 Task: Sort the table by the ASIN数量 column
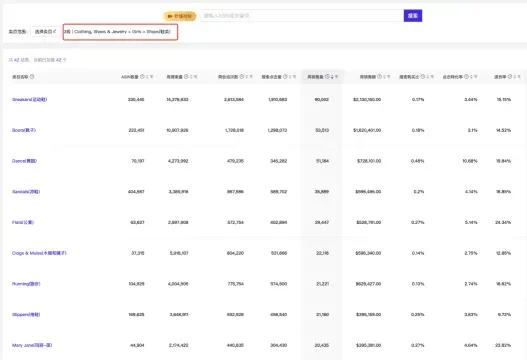click(x=147, y=77)
